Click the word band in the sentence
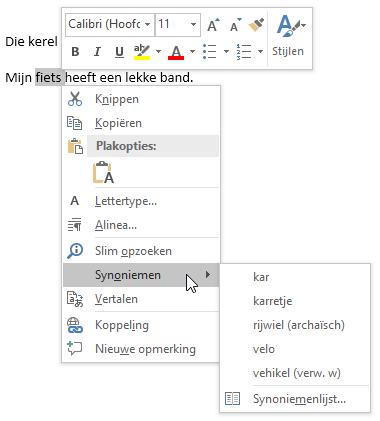The width and height of the screenshot is (380, 421). [x=176, y=77]
